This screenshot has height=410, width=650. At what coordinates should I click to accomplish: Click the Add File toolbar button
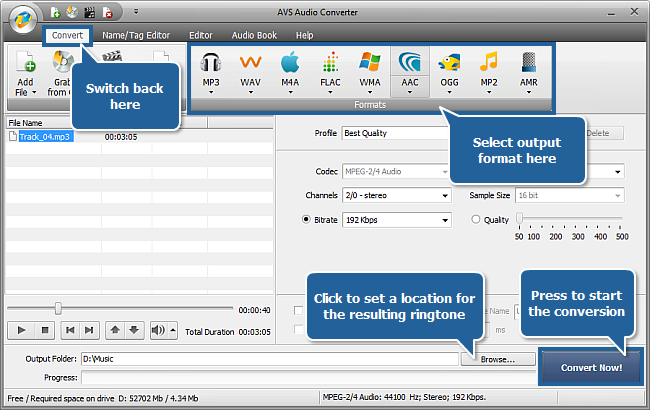[25, 74]
